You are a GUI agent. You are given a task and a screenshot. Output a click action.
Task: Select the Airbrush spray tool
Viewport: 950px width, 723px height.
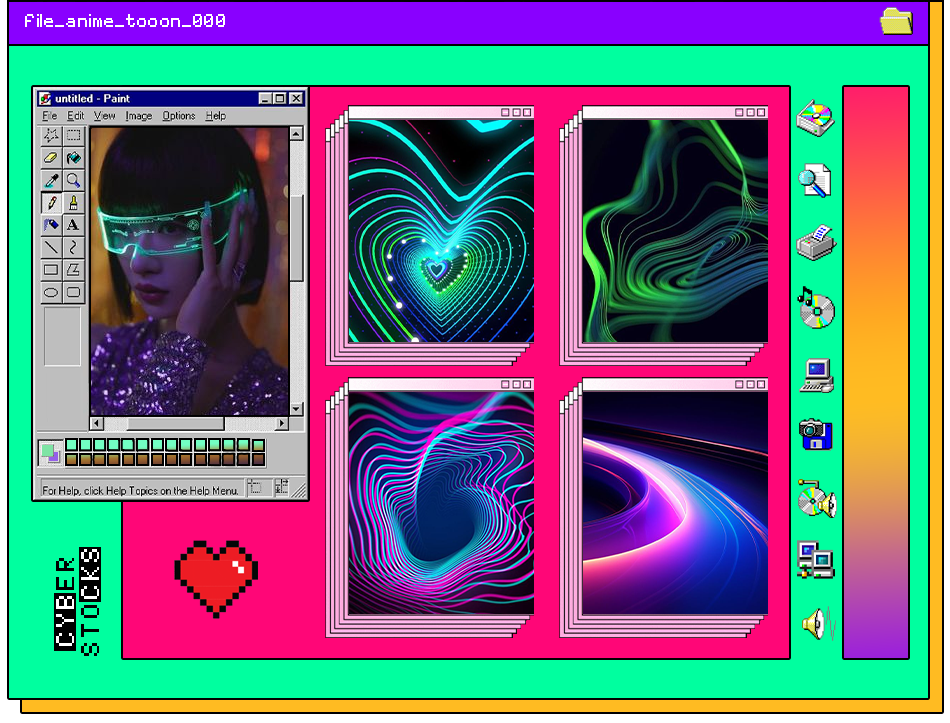click(x=51, y=225)
